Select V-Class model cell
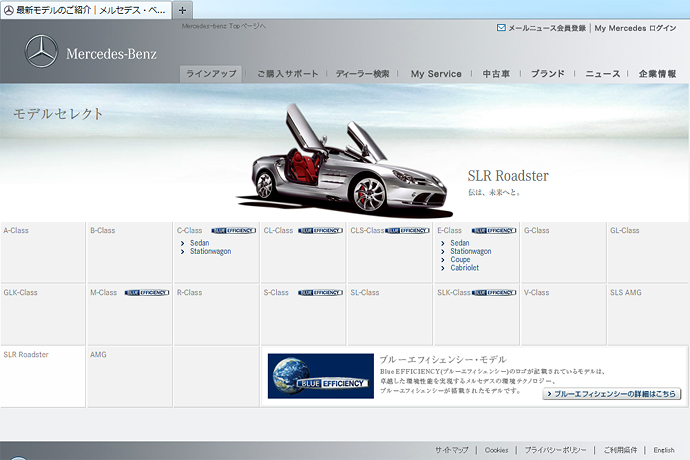This screenshot has width=690, height=460. (x=563, y=314)
